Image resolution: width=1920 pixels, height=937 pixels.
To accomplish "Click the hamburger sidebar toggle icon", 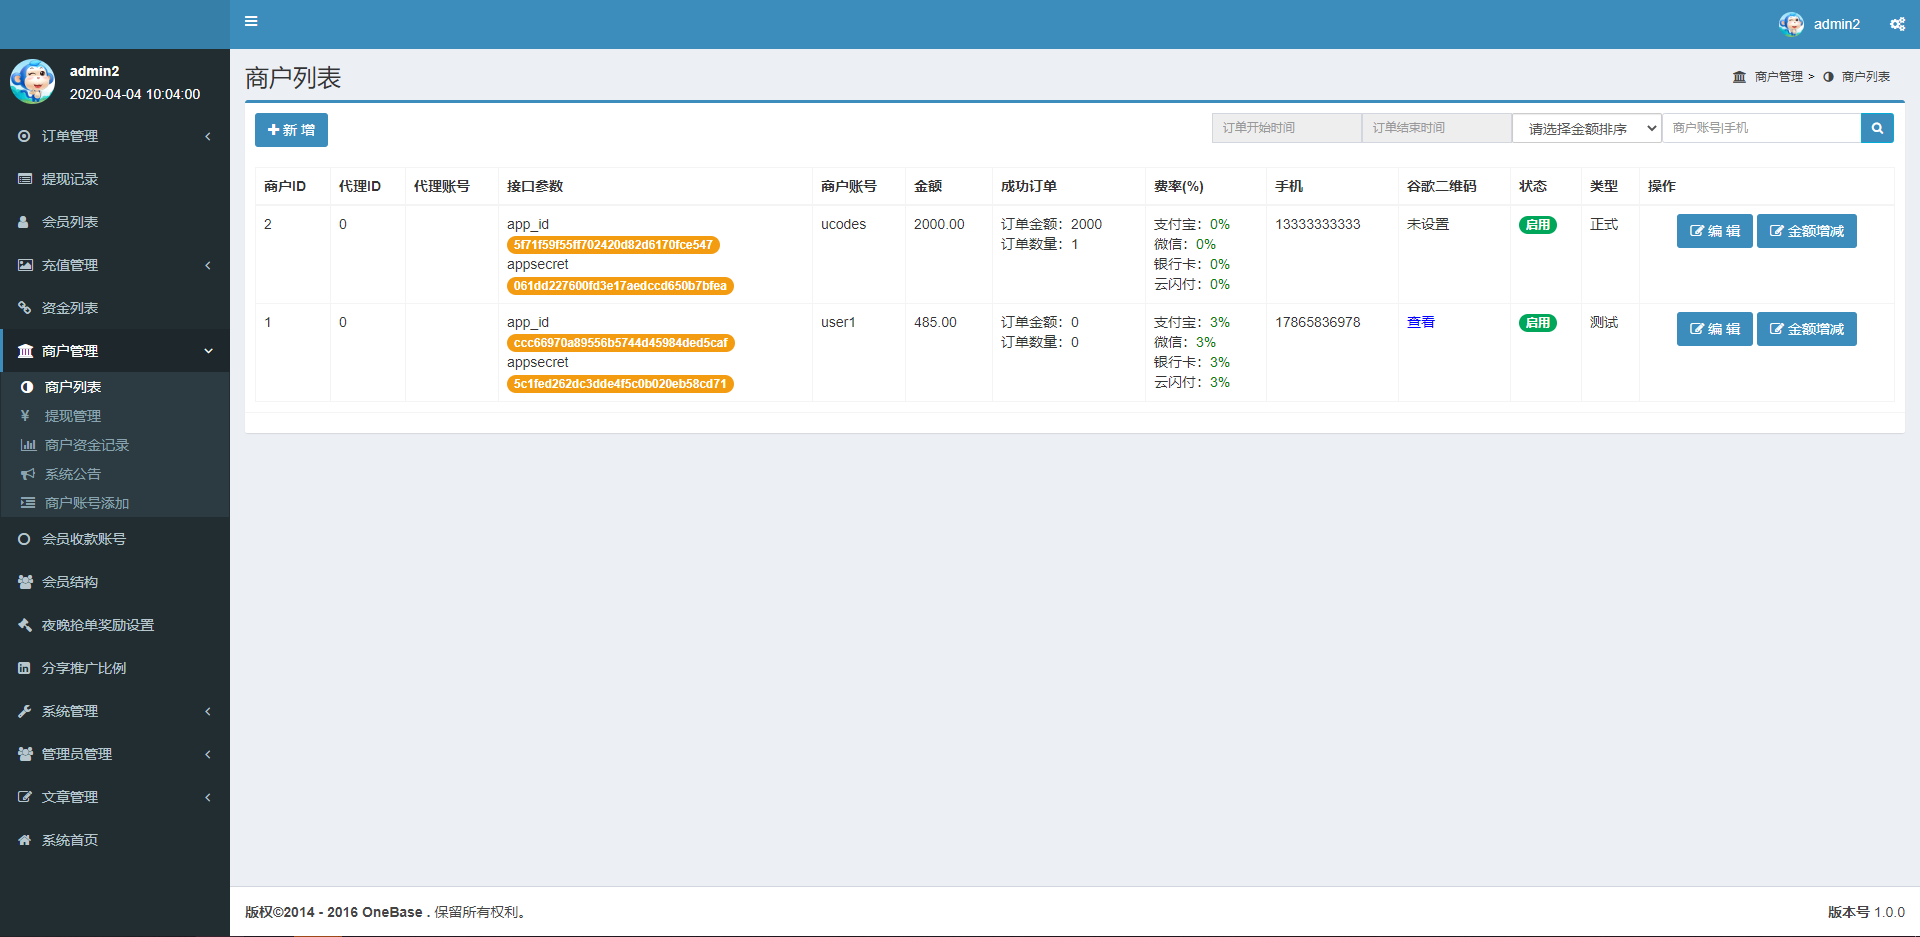I will (x=251, y=21).
